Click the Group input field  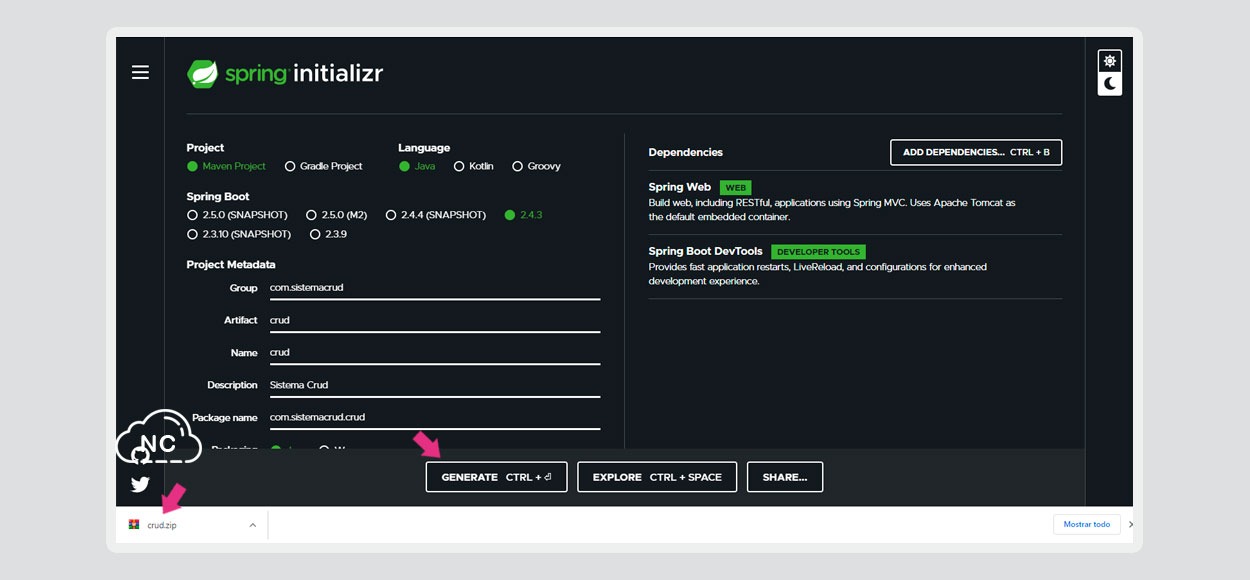[435, 288]
